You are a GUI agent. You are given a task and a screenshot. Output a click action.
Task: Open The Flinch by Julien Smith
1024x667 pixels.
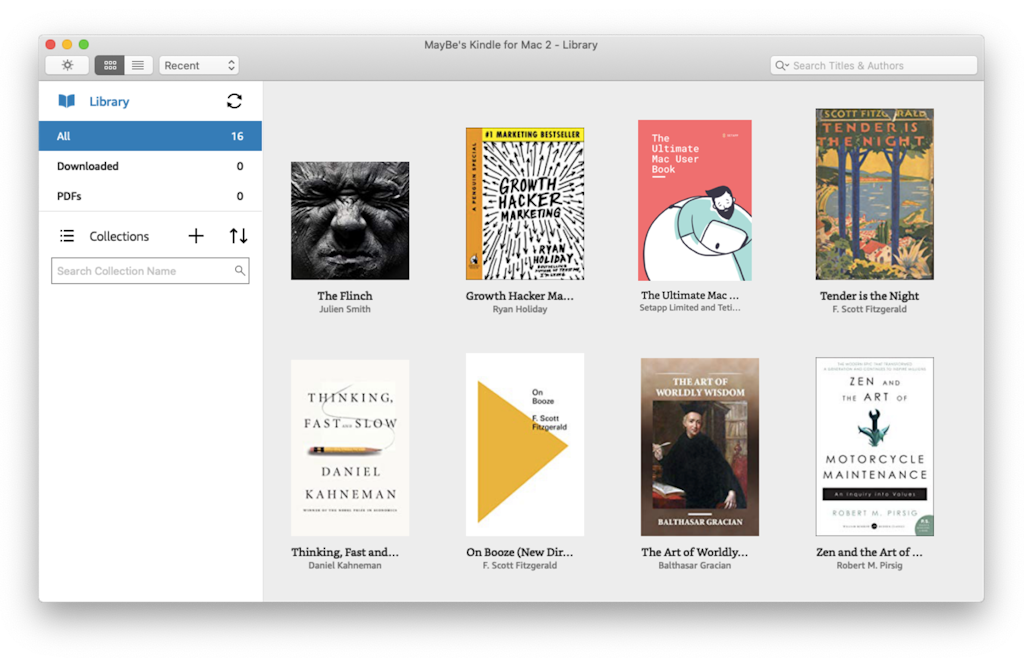click(x=348, y=220)
